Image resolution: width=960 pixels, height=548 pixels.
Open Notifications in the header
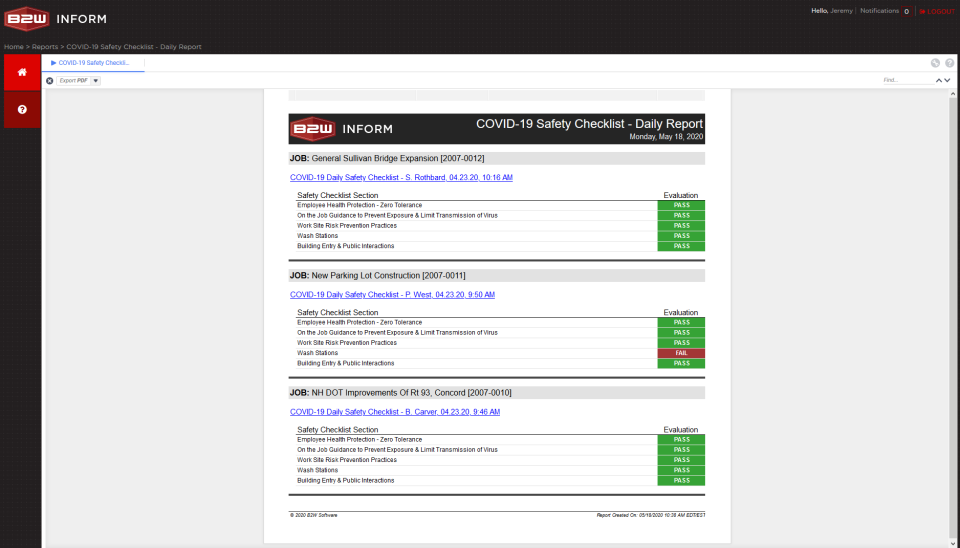879,11
